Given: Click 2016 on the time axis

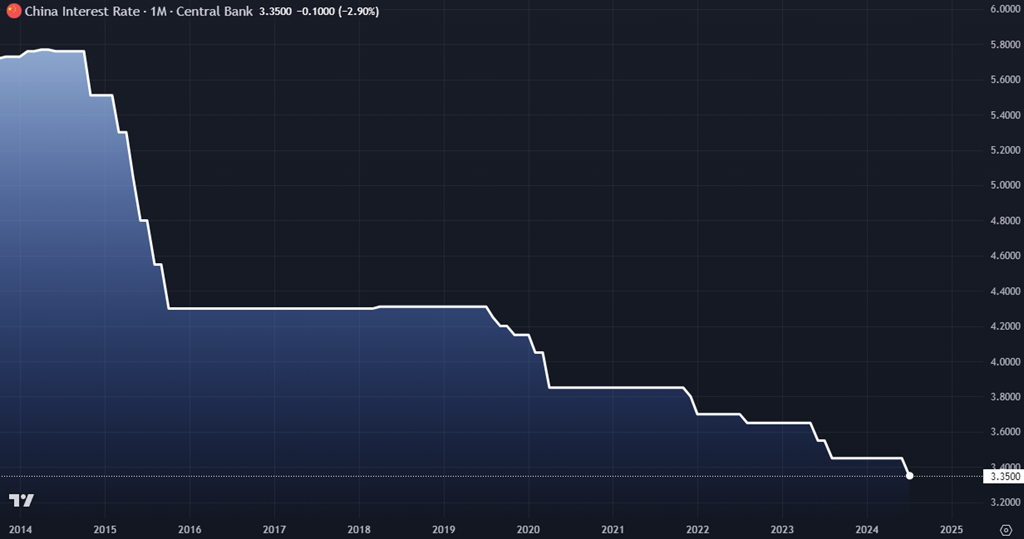Looking at the screenshot, I should pyautogui.click(x=190, y=529).
